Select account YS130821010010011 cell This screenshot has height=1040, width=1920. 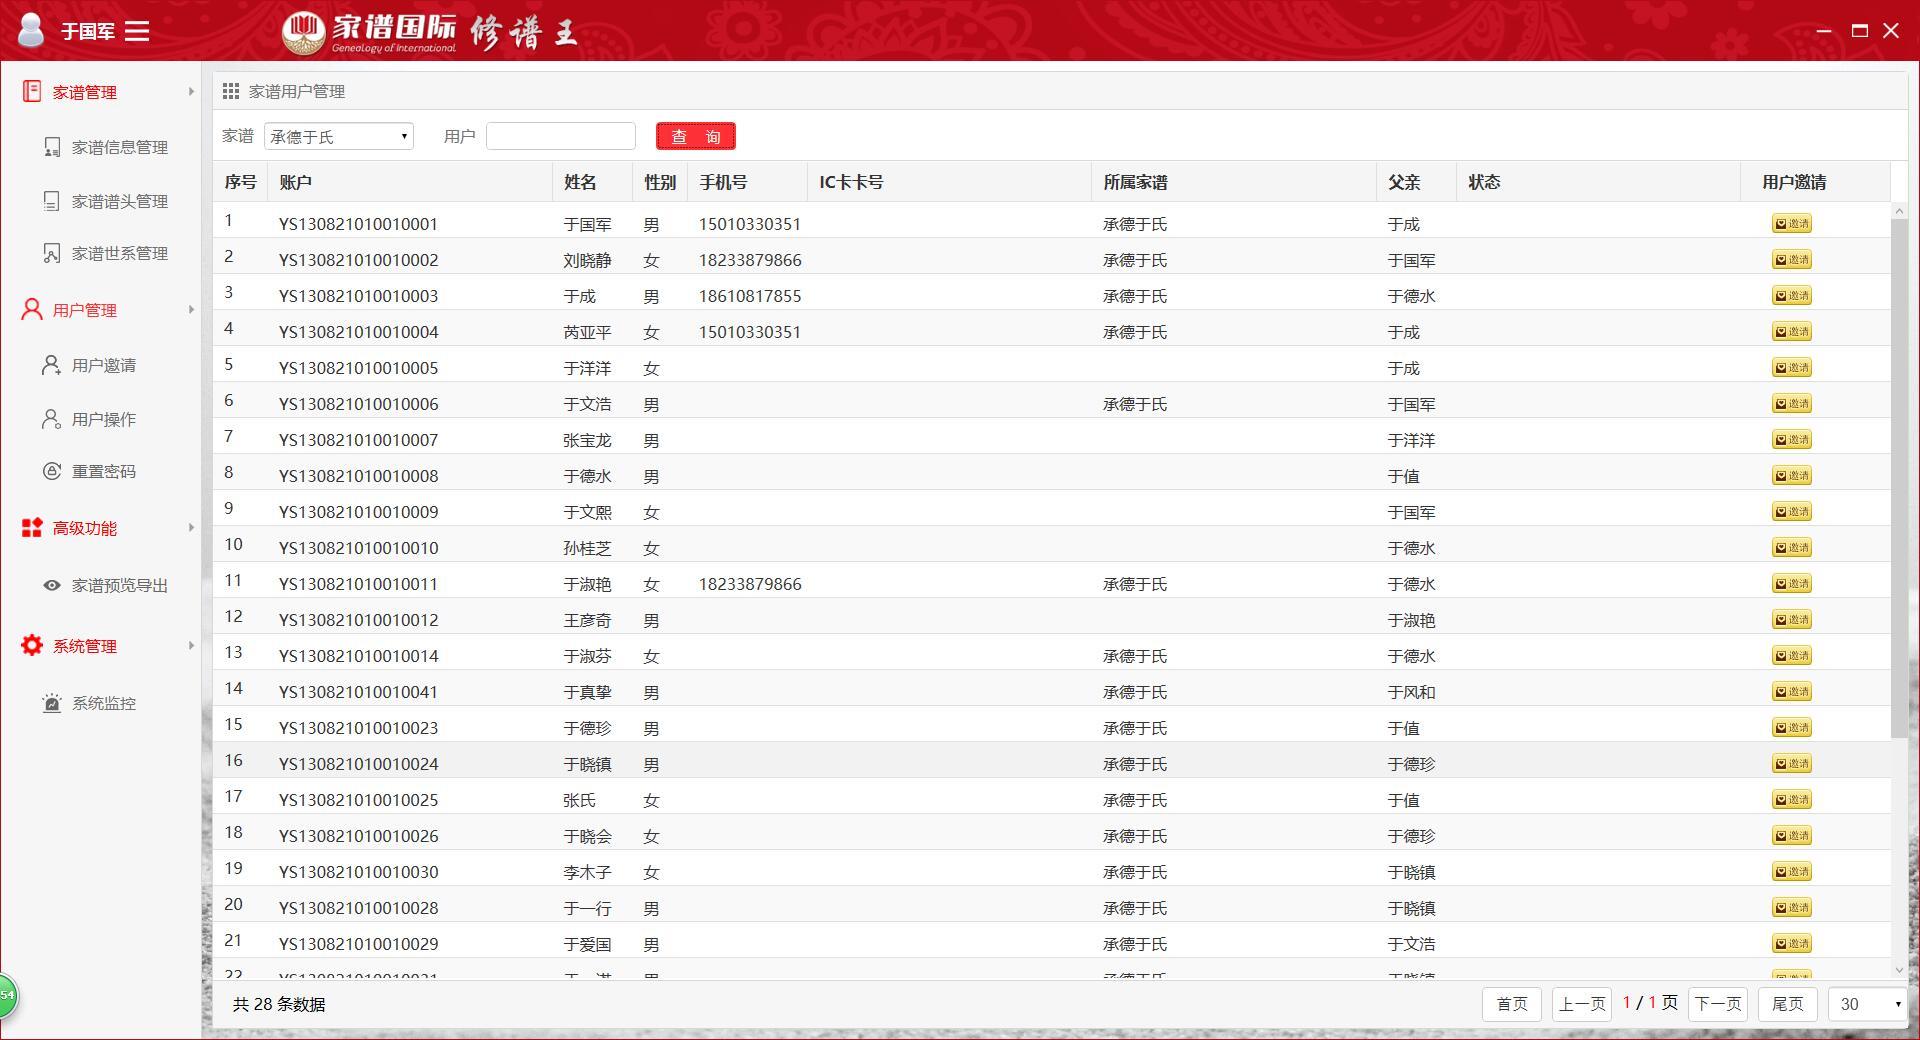[x=358, y=584]
